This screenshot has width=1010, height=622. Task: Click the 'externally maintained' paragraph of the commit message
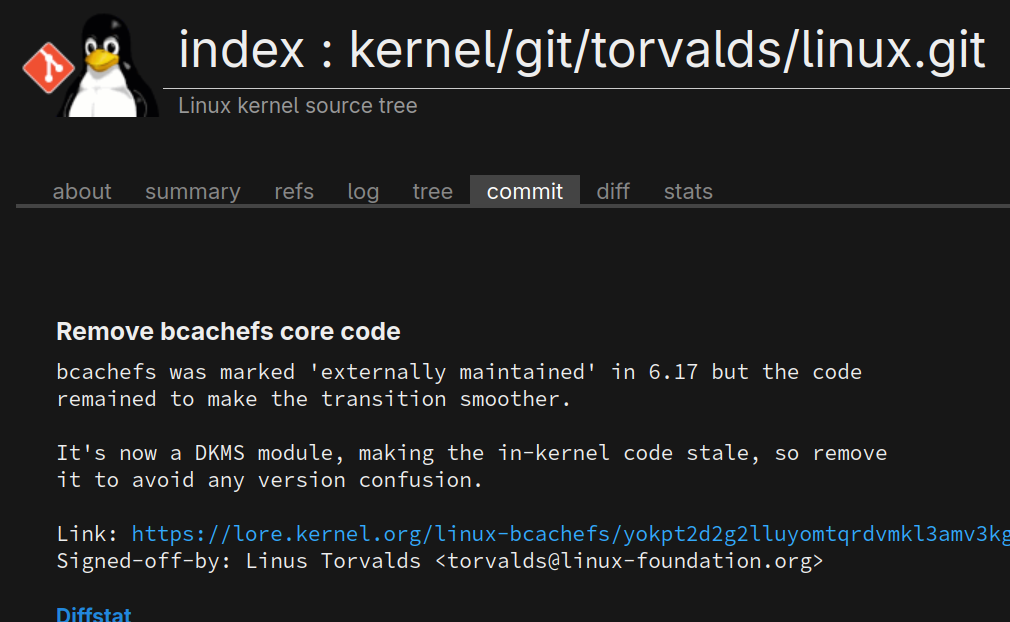[x=458, y=385]
